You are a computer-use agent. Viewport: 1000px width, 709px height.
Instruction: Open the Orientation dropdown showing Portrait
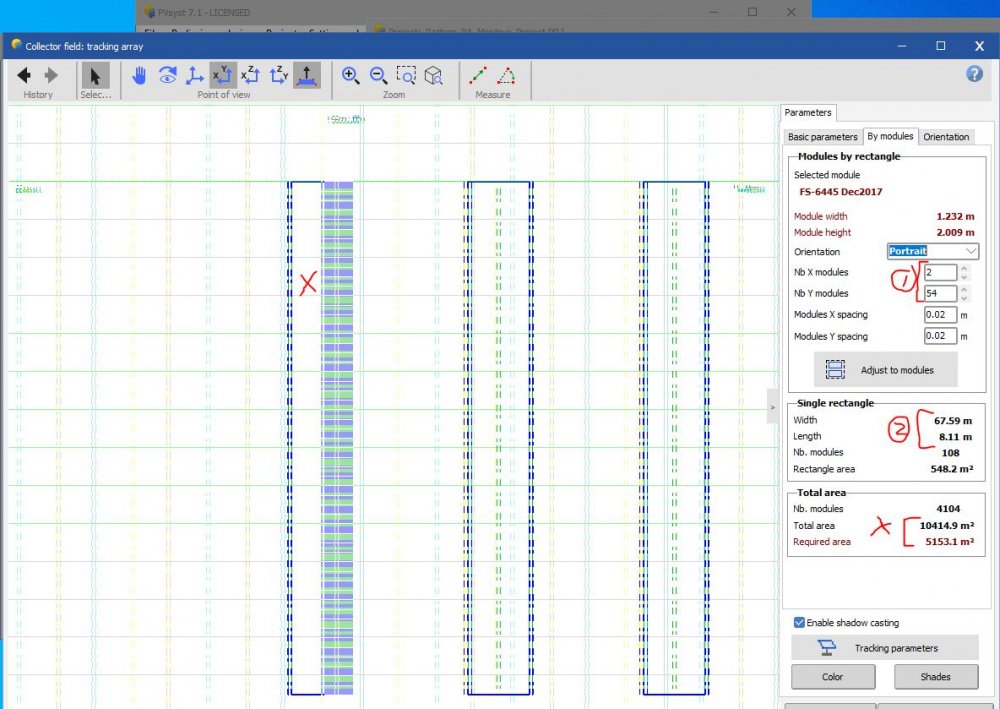tap(932, 251)
